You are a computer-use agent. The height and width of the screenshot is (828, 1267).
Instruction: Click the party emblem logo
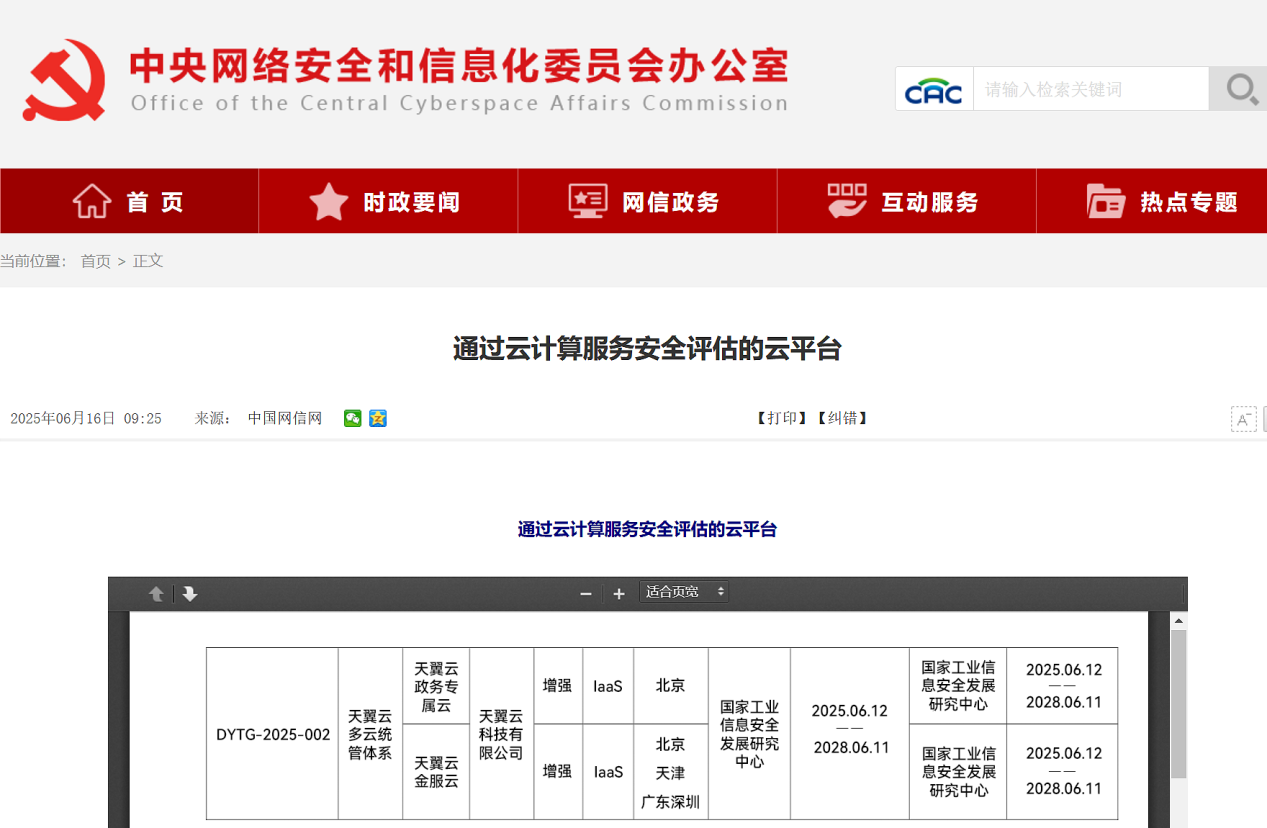pyautogui.click(x=65, y=79)
